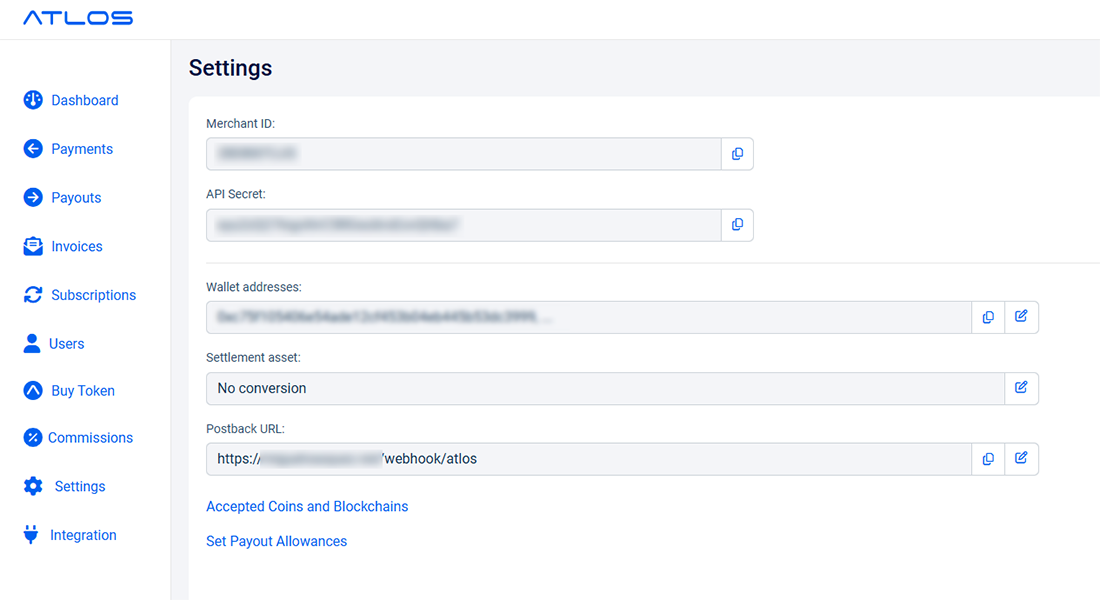View Commissions in sidebar

point(90,438)
